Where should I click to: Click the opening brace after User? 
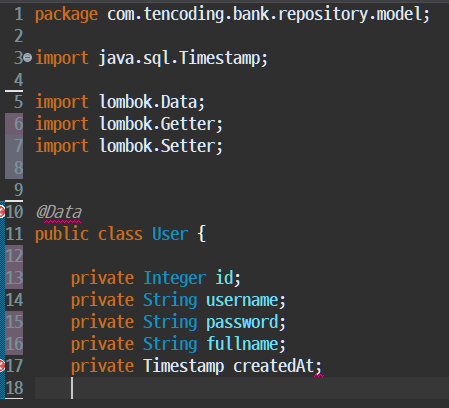[x=202, y=234]
